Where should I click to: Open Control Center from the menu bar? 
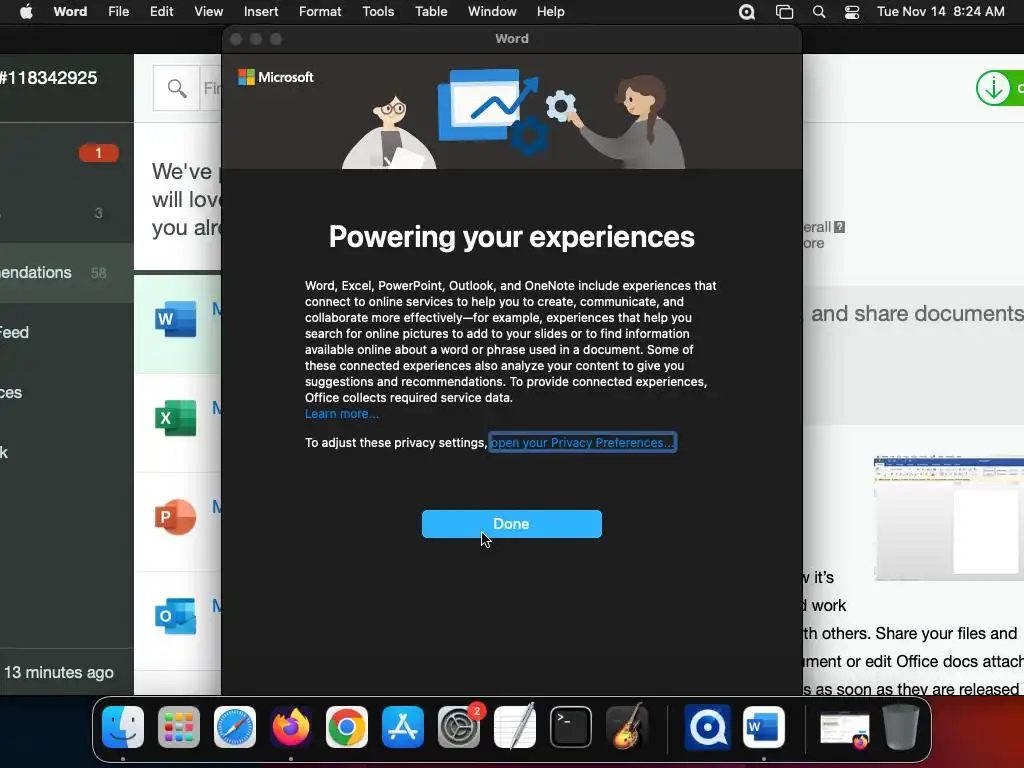[x=852, y=12]
